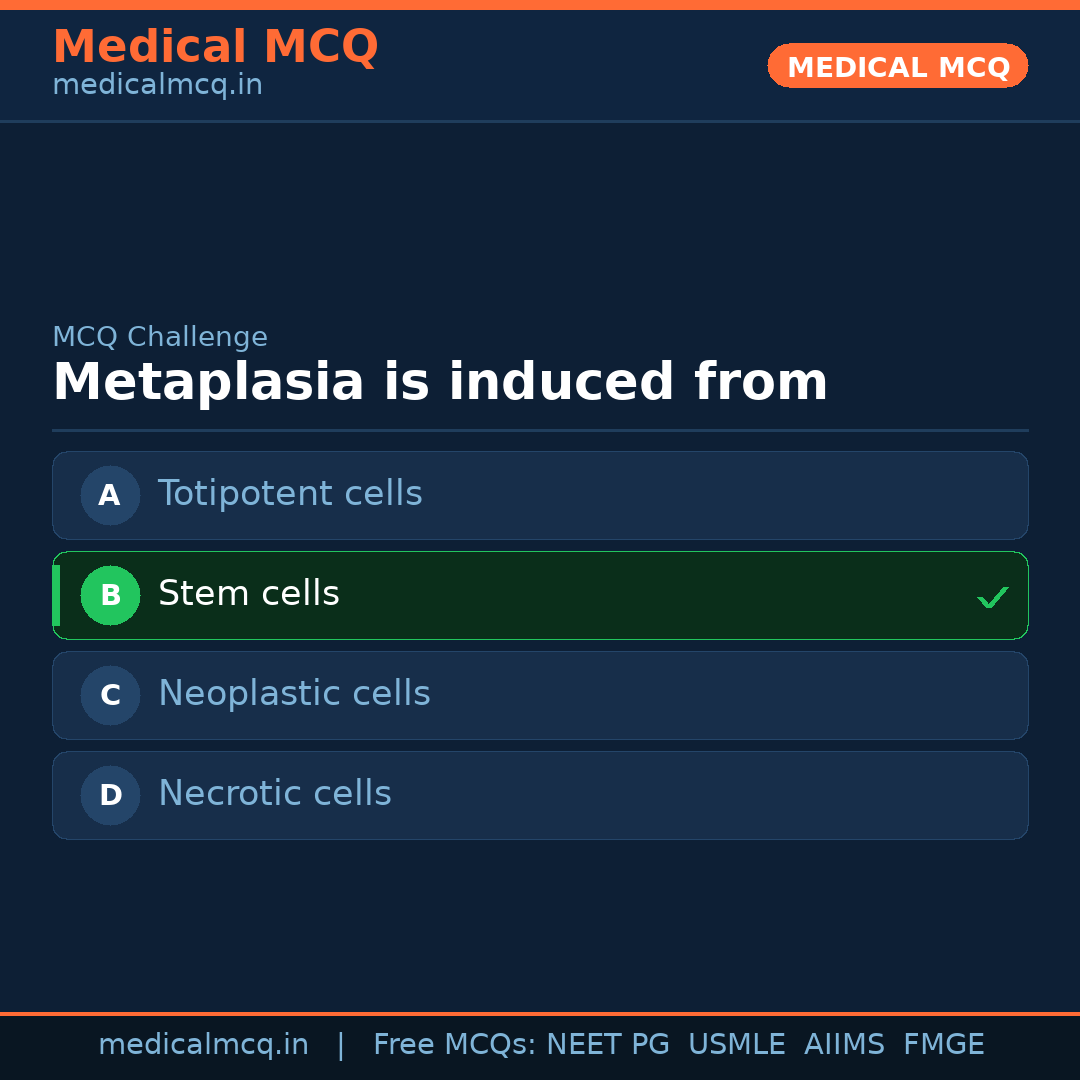This screenshot has height=1080, width=1080.
Task: Click the letter A circle icon
Action: [110, 495]
